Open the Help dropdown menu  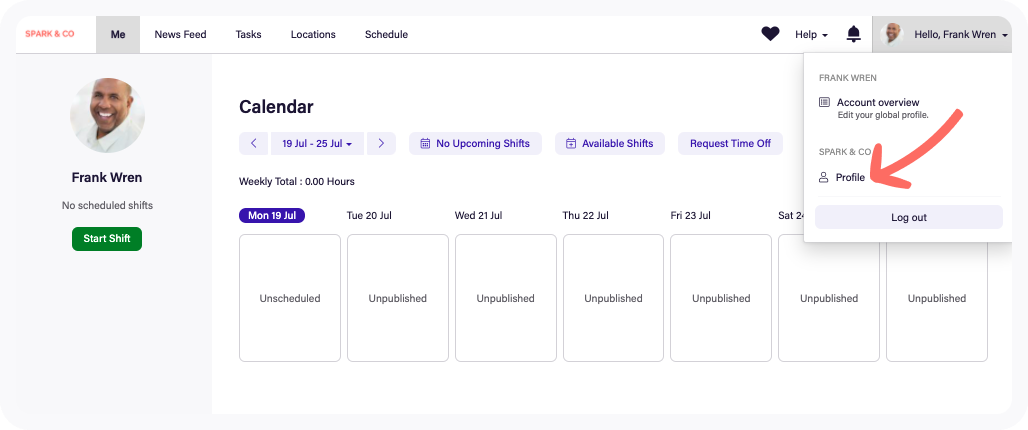tap(812, 34)
